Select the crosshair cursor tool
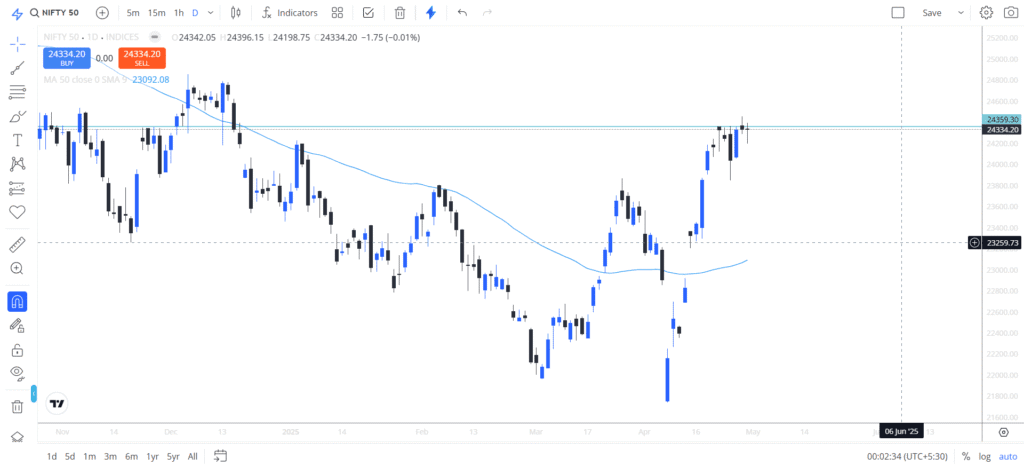Viewport: 1024px width, 466px height. coord(18,44)
